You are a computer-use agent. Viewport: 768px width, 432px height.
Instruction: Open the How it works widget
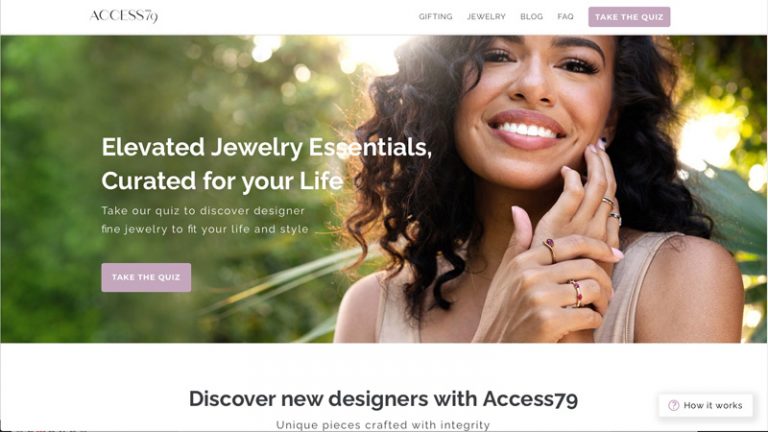tap(705, 406)
